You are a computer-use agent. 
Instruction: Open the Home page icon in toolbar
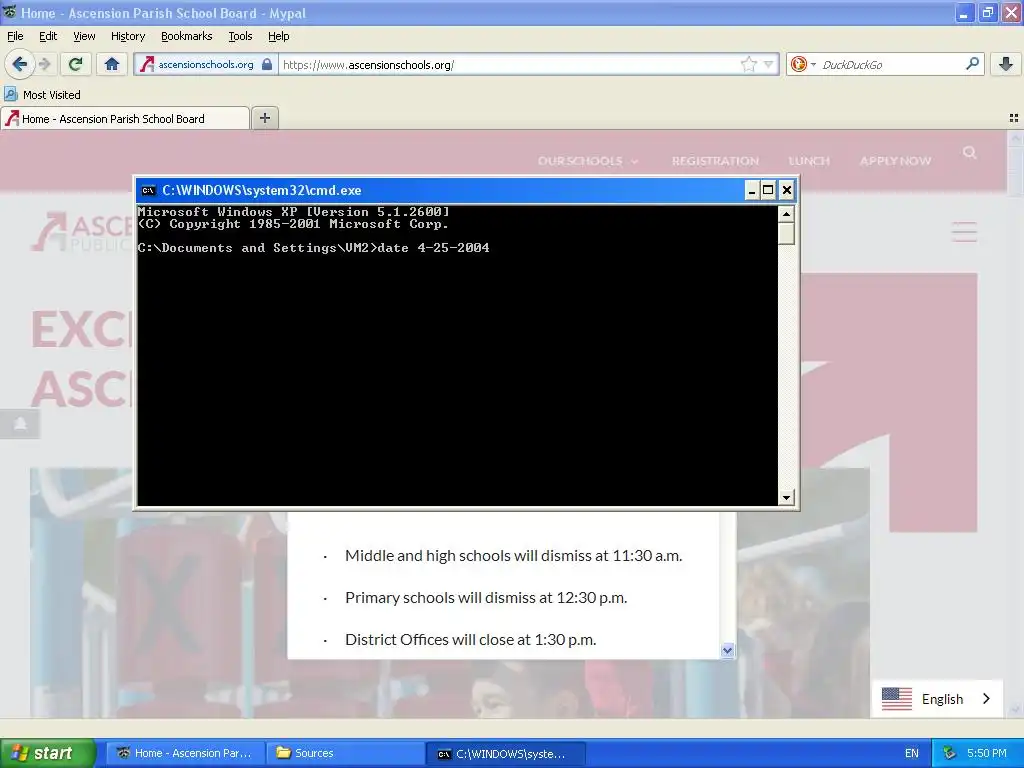112,64
